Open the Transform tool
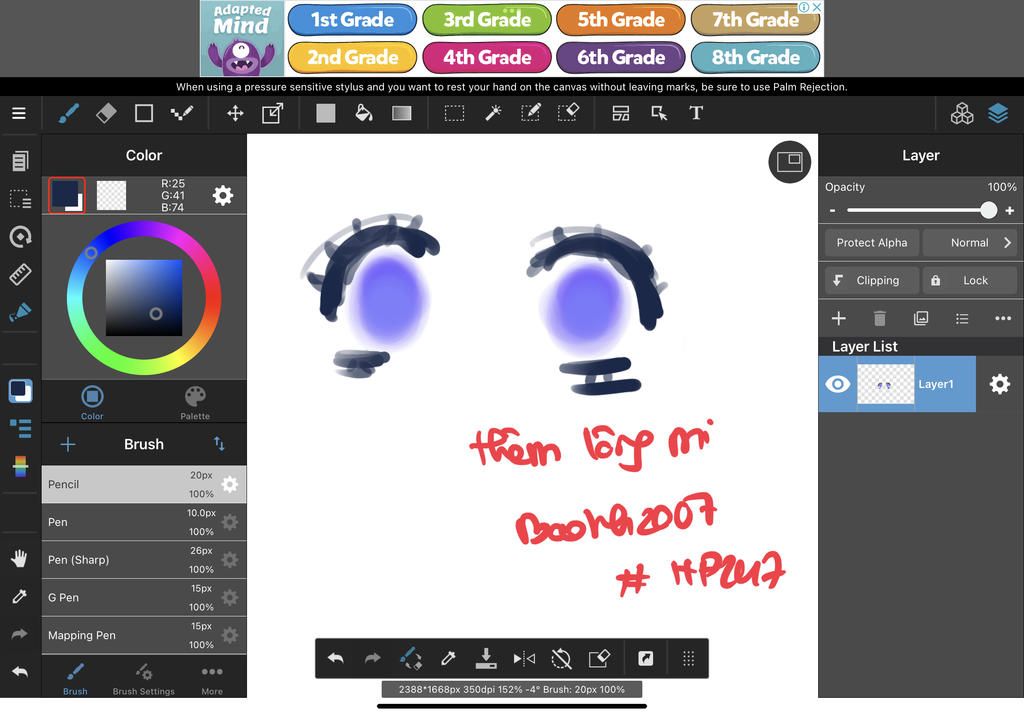Viewport: 1024px width, 715px height. coord(272,113)
